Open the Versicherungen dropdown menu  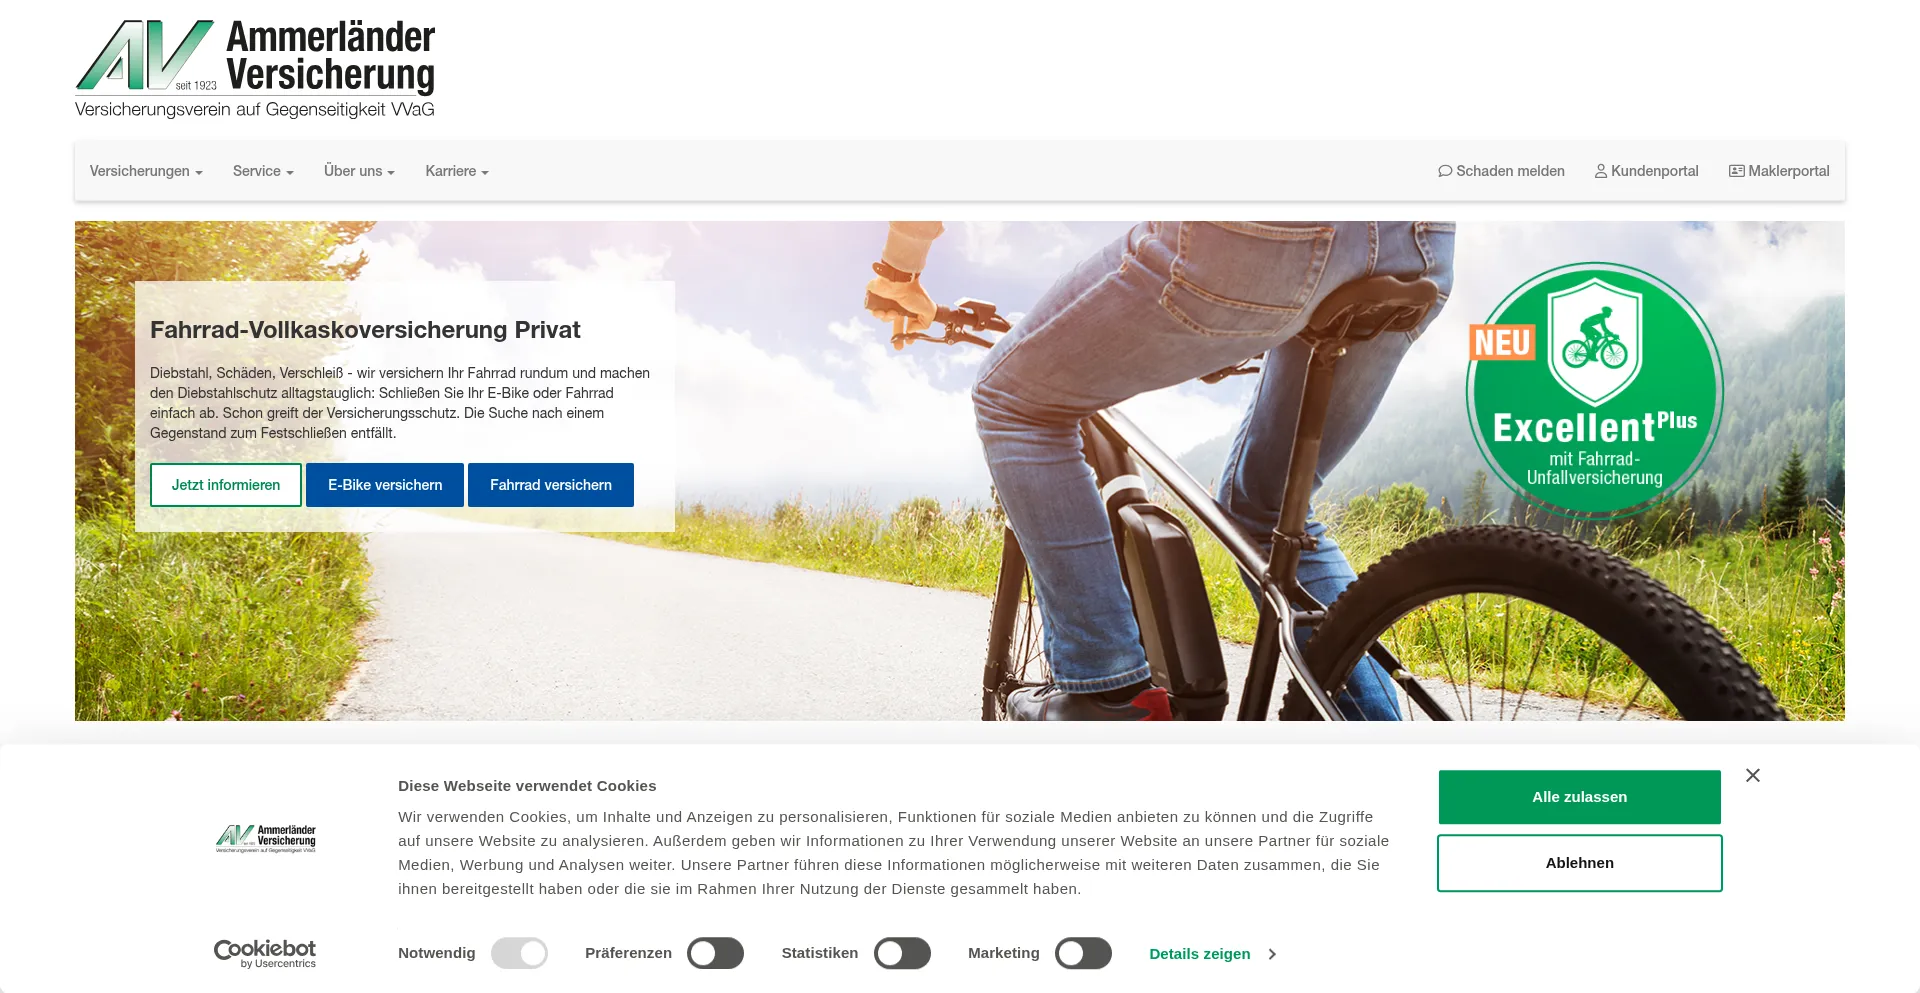tap(146, 171)
